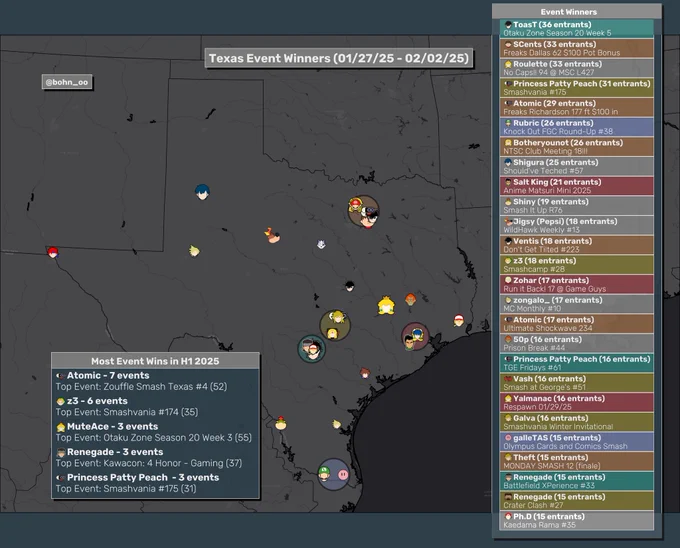Click the 'Battlefield XPerience #33' event text
680x548 pixels.
click(x=549, y=486)
